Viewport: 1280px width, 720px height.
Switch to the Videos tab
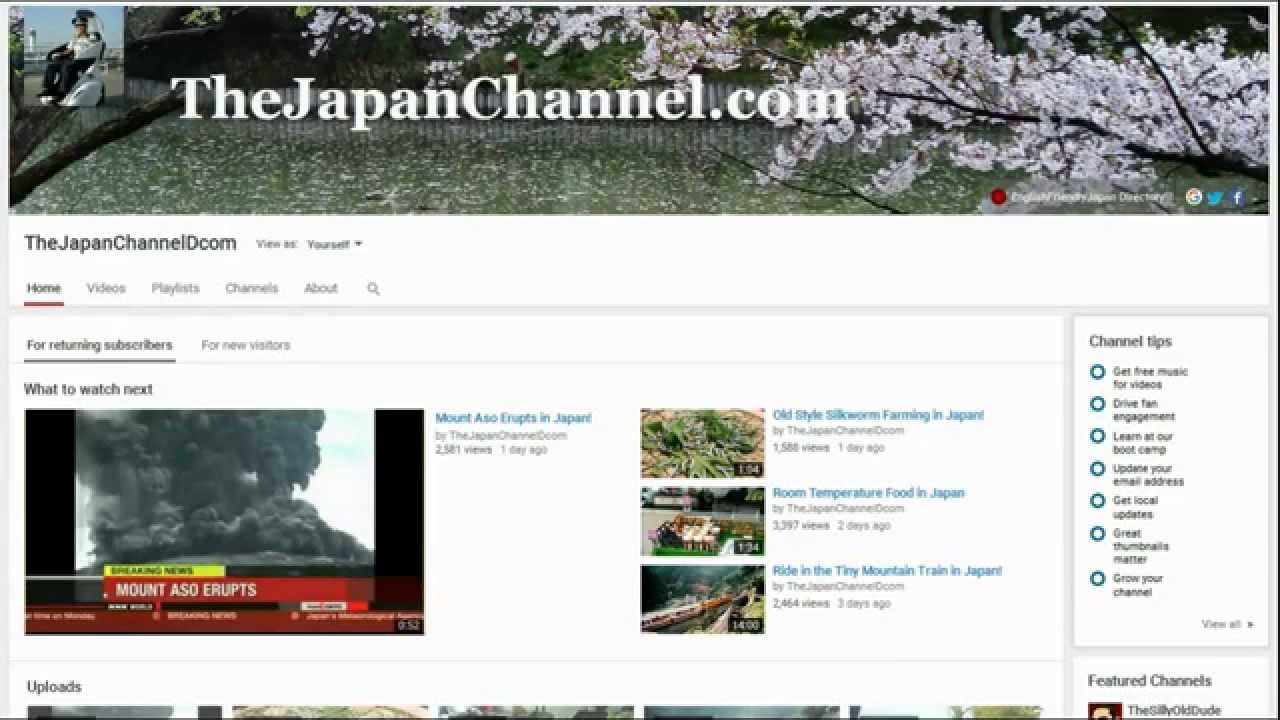[x=106, y=288]
